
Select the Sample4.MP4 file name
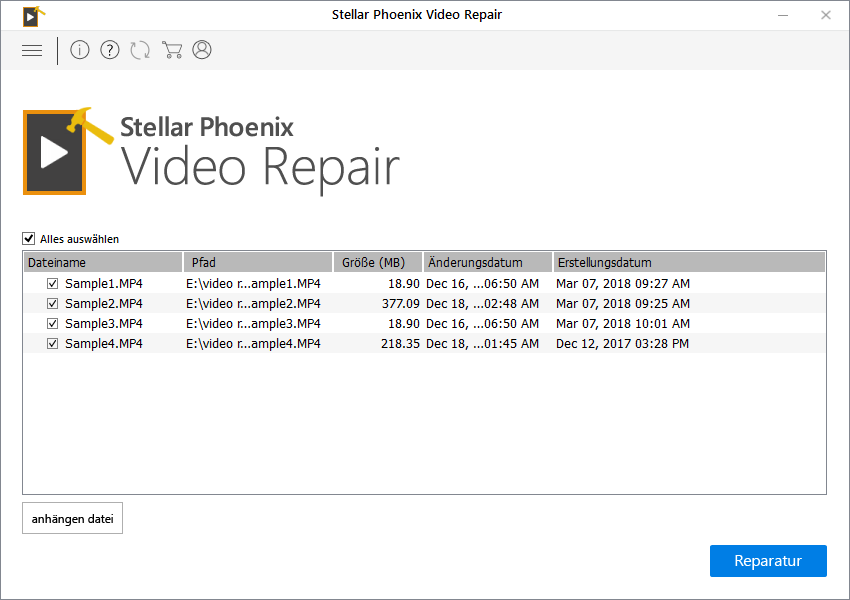click(x=104, y=344)
